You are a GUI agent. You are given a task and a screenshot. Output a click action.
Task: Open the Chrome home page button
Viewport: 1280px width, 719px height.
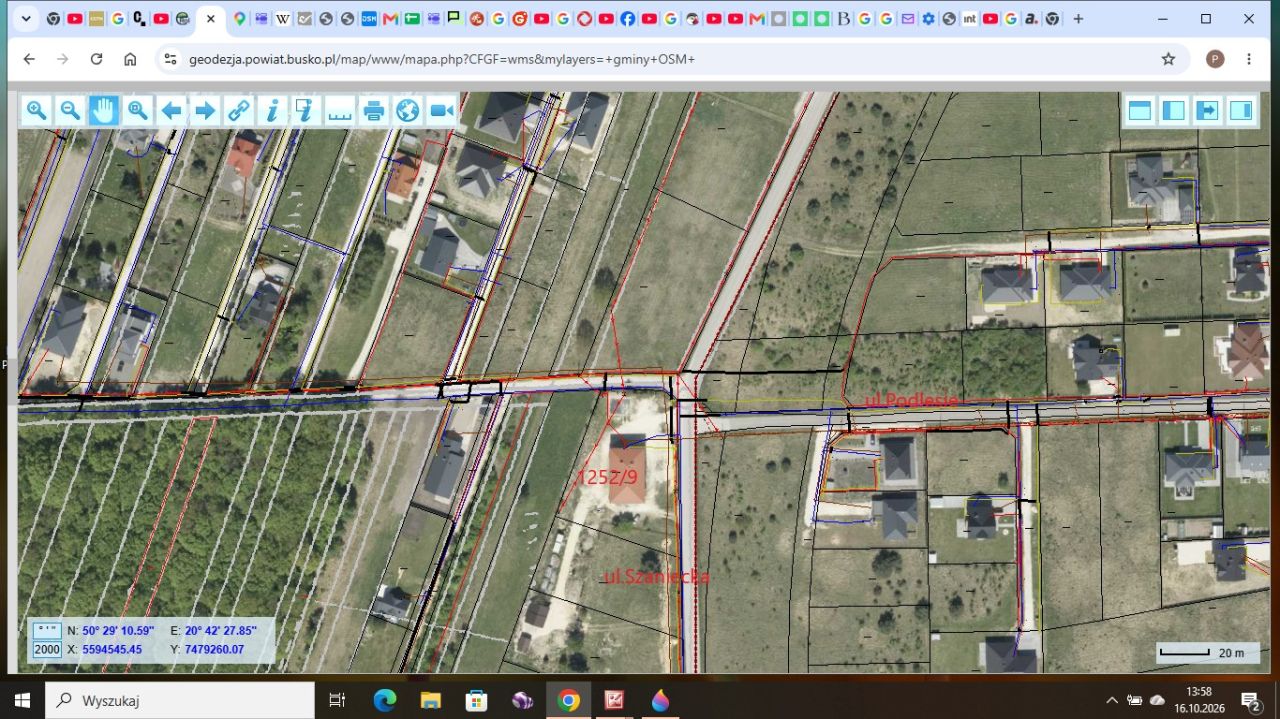(130, 59)
